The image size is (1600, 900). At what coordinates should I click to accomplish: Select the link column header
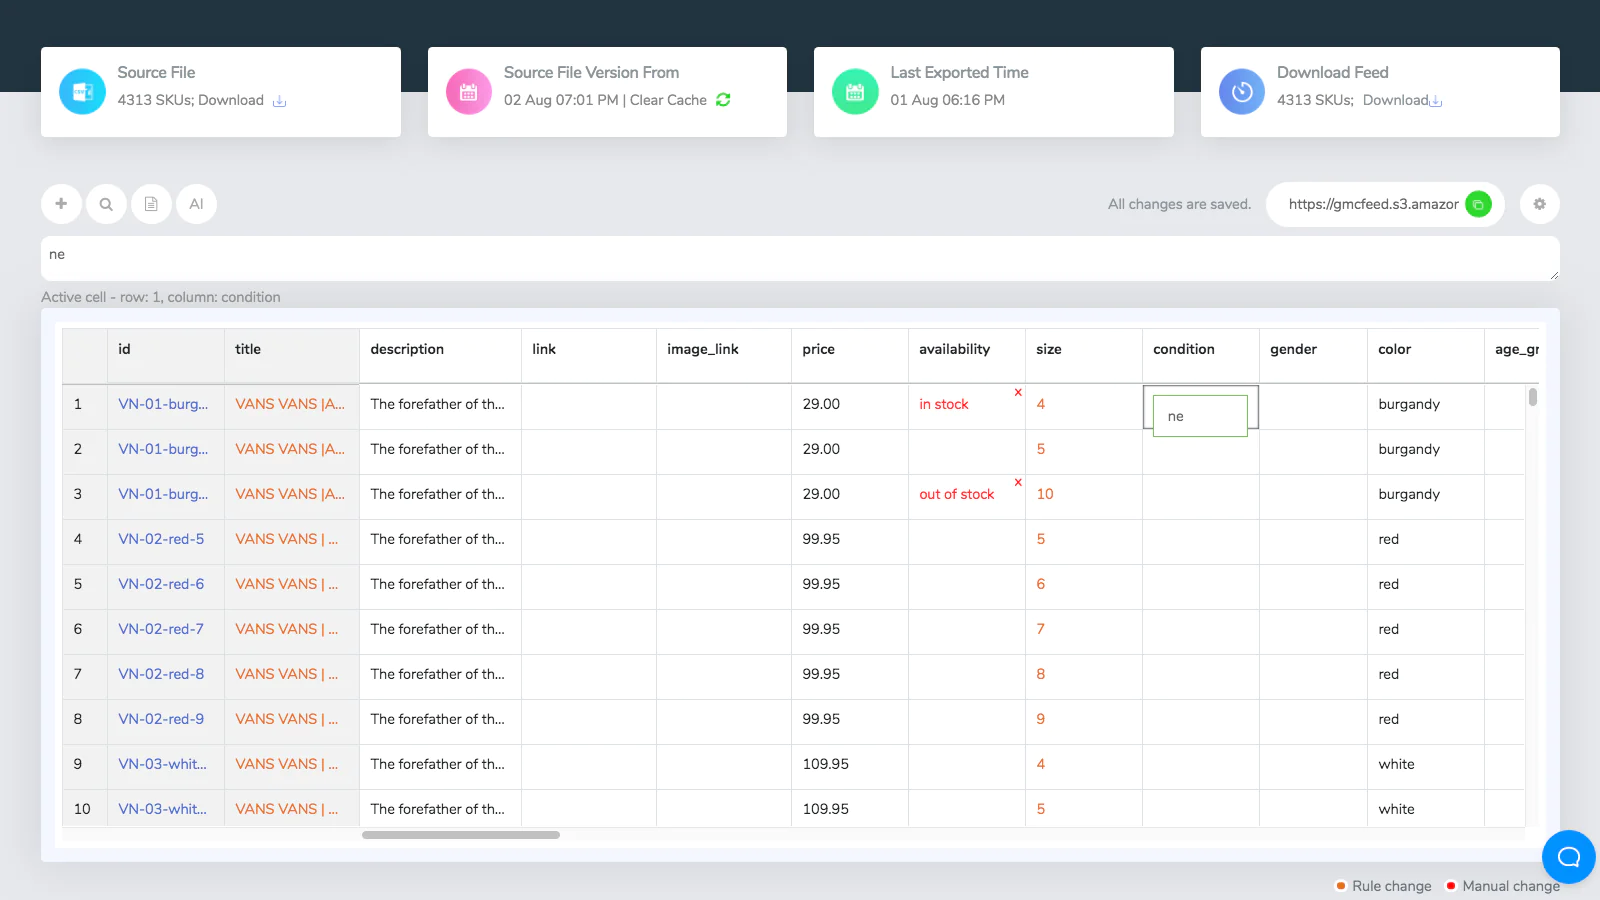click(x=588, y=355)
